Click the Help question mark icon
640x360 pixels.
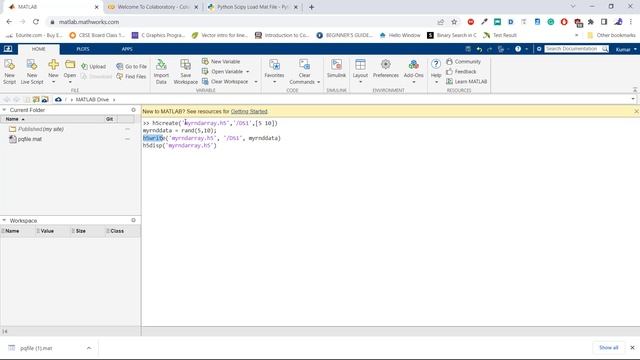[436, 64]
